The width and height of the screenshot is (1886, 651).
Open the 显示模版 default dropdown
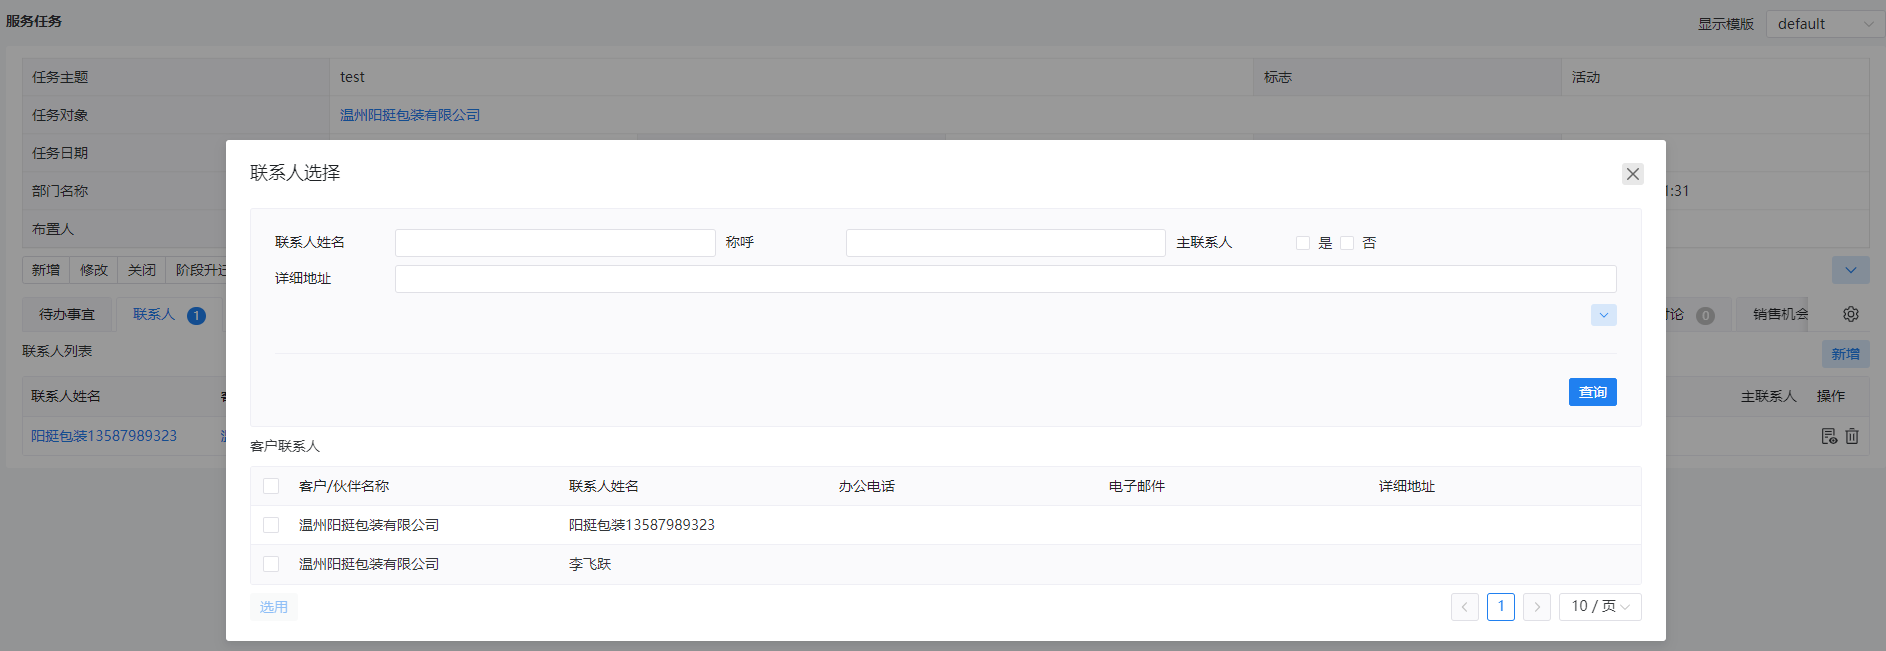[1825, 24]
